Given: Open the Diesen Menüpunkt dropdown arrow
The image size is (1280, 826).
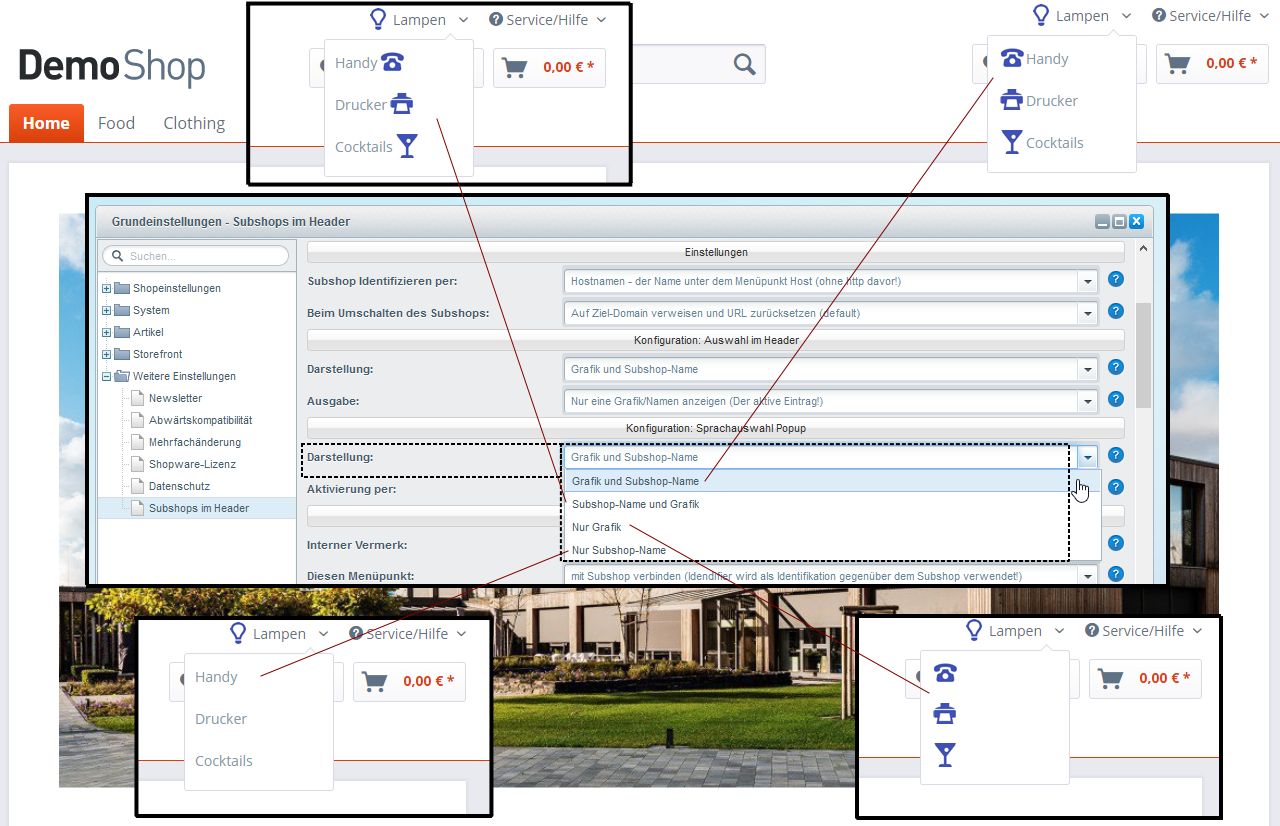Looking at the screenshot, I should (1088, 575).
